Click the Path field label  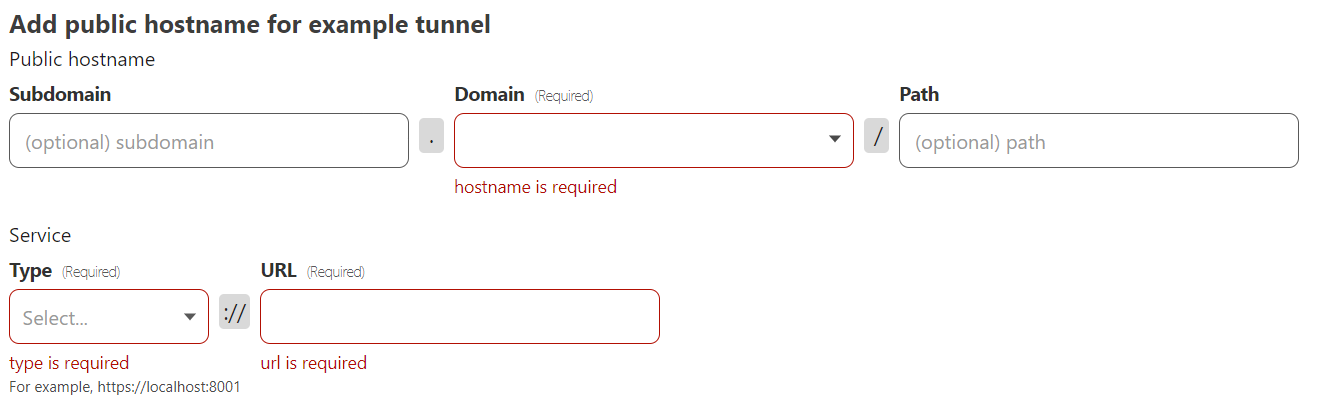pyautogui.click(x=919, y=95)
